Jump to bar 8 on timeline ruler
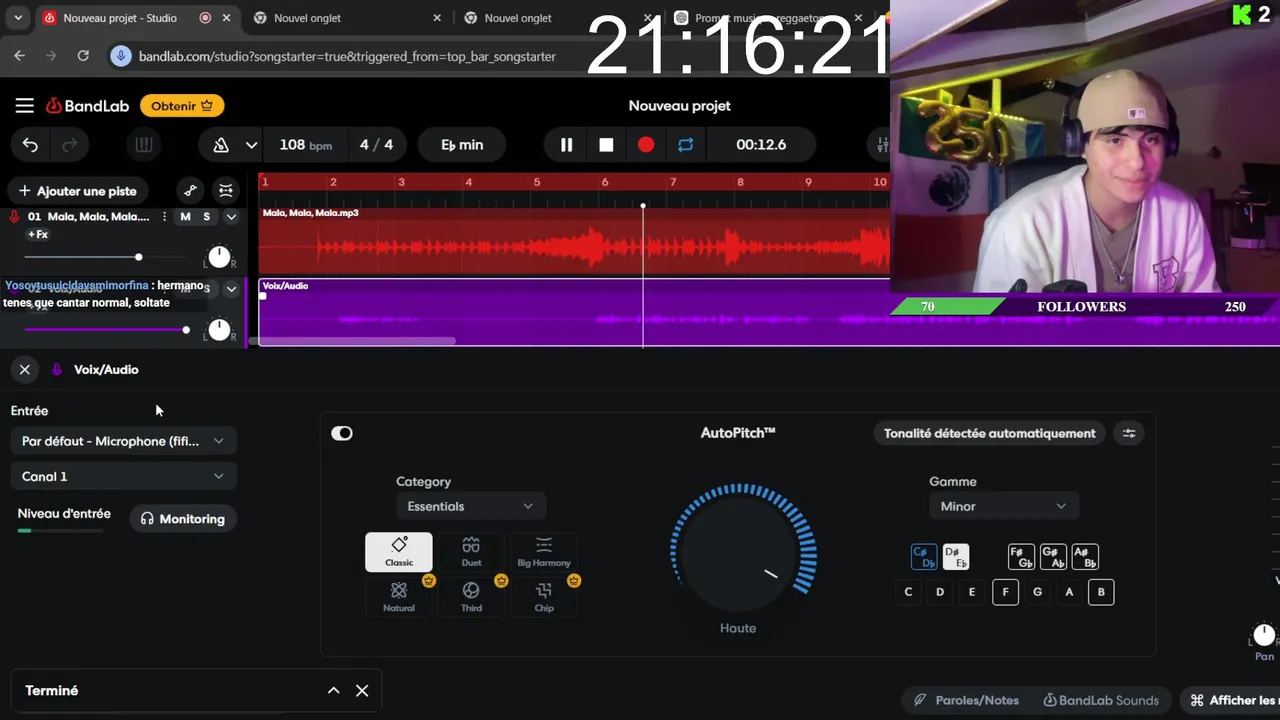This screenshot has width=1280, height=720. coord(740,182)
